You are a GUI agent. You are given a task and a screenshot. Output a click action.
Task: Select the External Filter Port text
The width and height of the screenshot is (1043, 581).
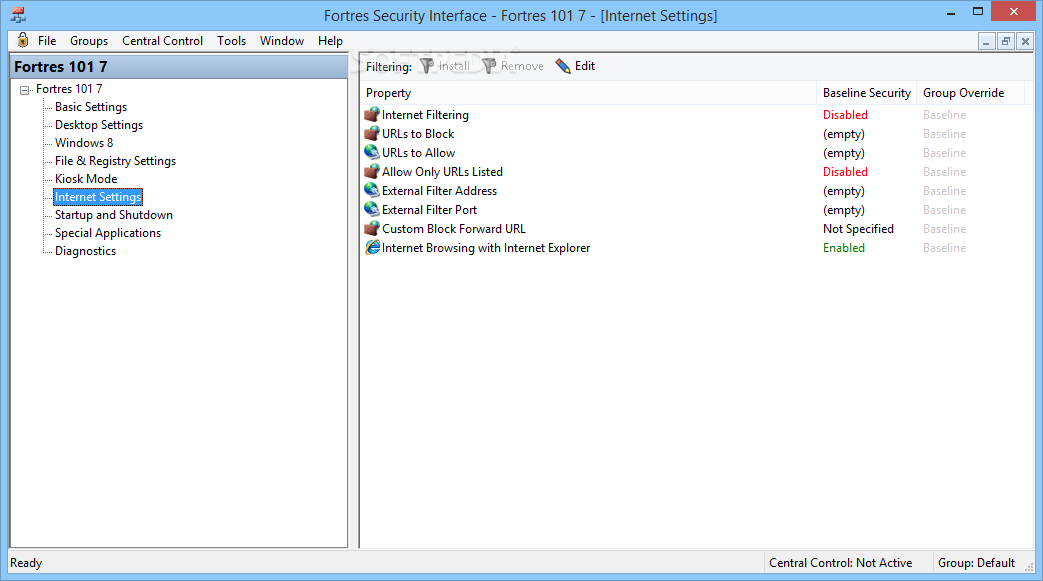point(429,210)
